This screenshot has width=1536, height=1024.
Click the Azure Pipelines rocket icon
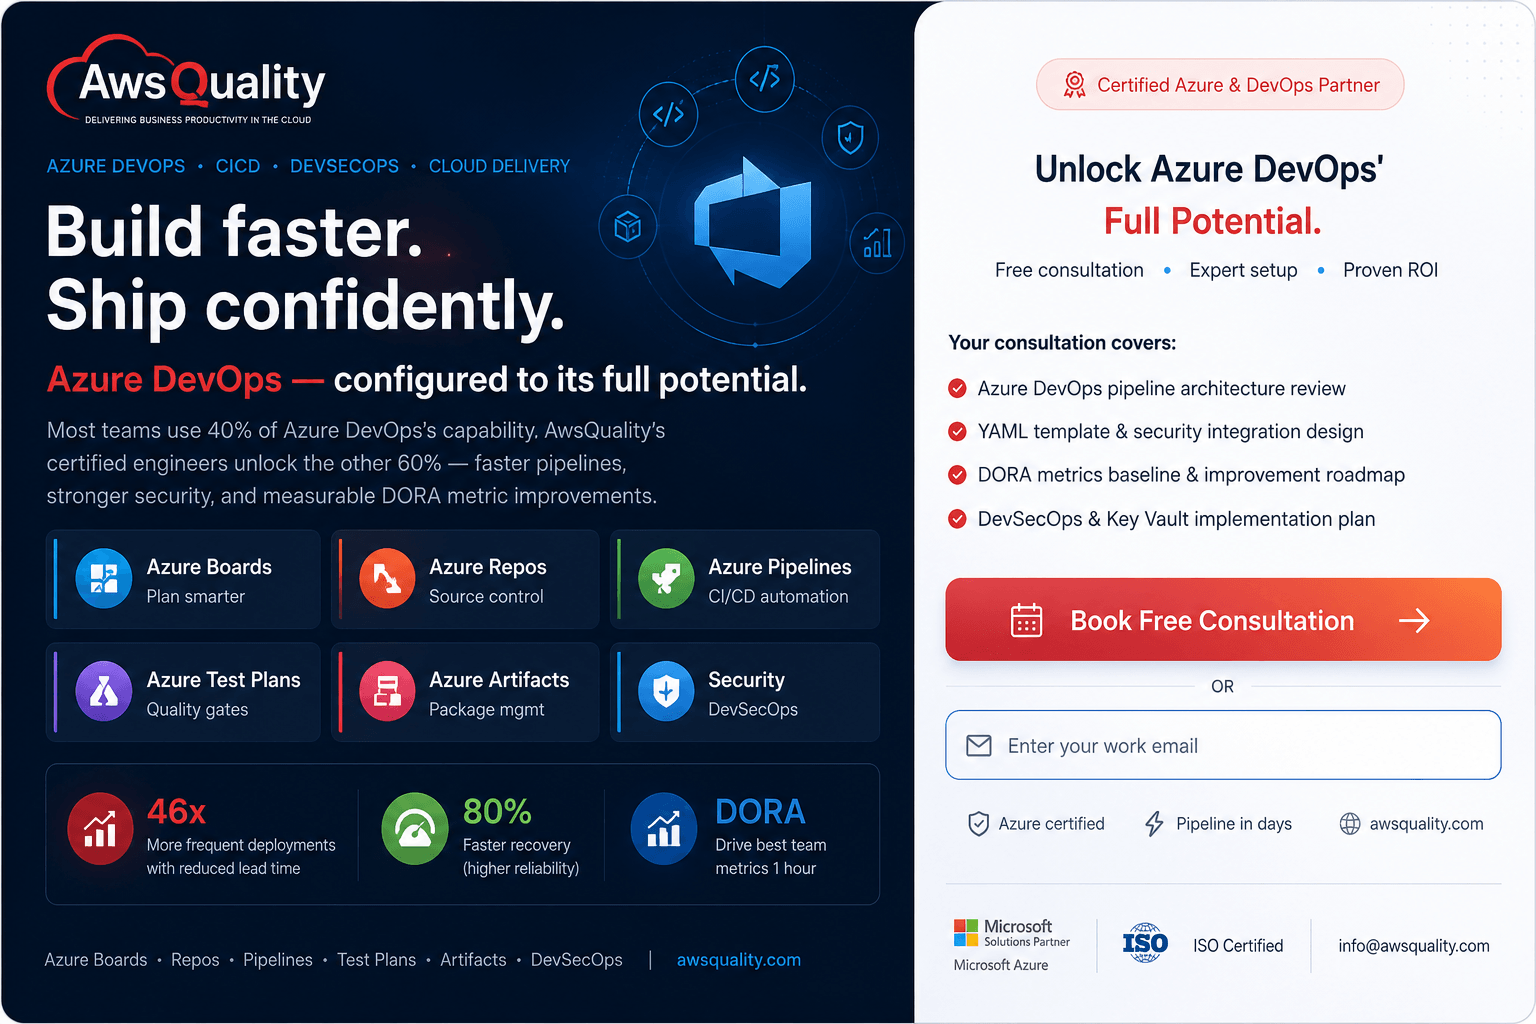click(x=666, y=578)
